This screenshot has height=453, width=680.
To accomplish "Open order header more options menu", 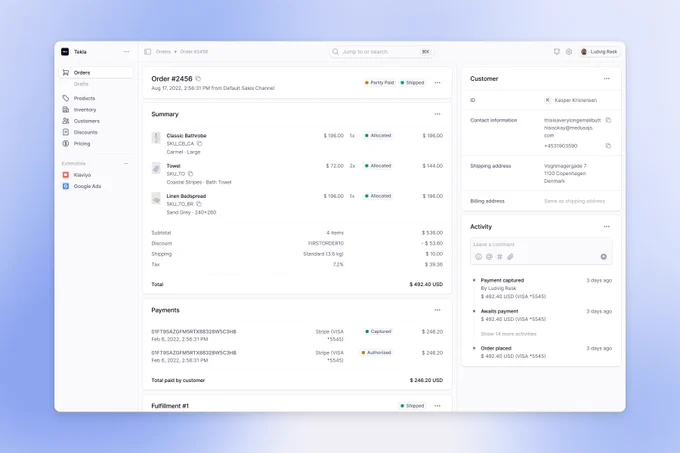I will 437,82.
